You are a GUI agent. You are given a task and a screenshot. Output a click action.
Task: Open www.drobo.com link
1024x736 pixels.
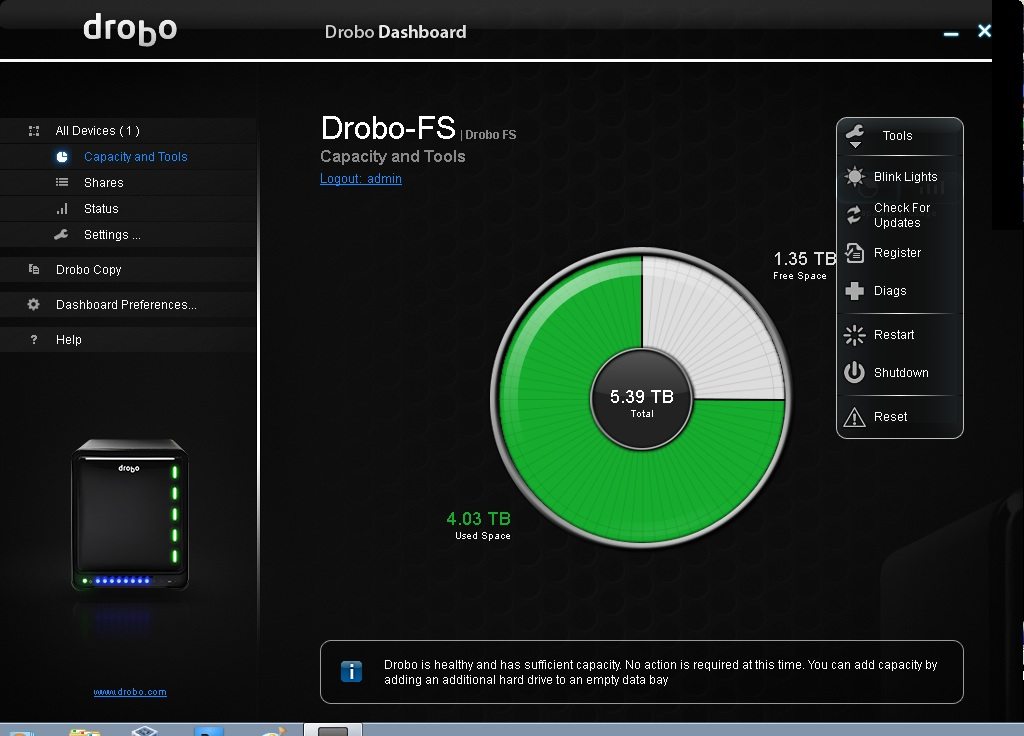[130, 692]
